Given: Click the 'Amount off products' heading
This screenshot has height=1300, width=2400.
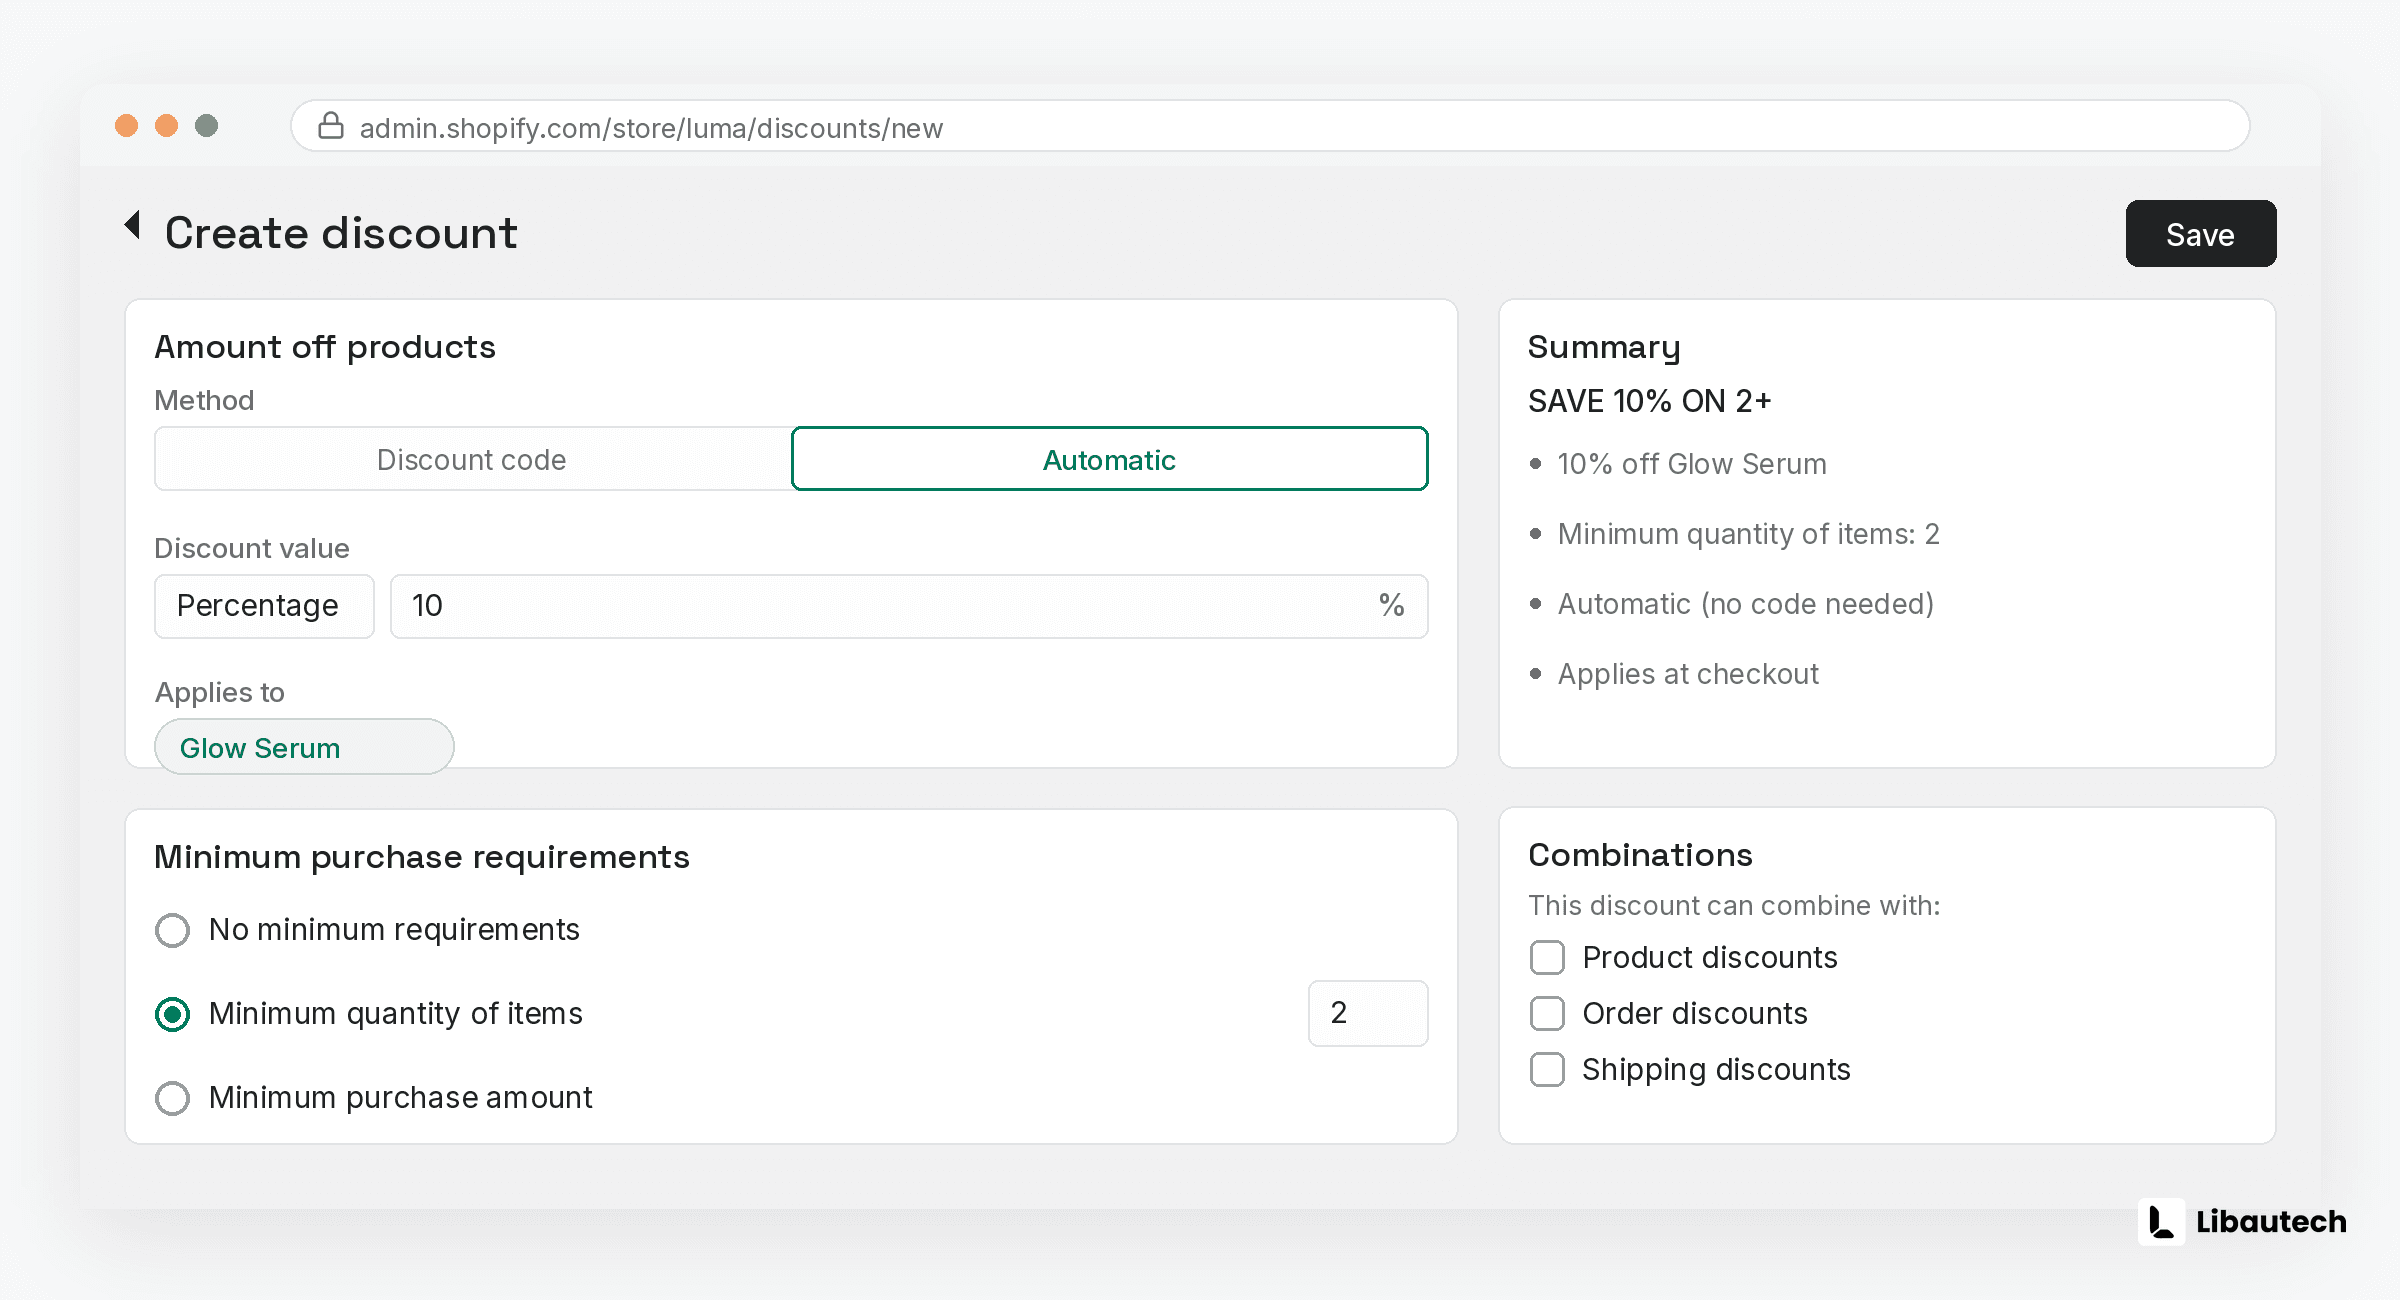Looking at the screenshot, I should 325,347.
